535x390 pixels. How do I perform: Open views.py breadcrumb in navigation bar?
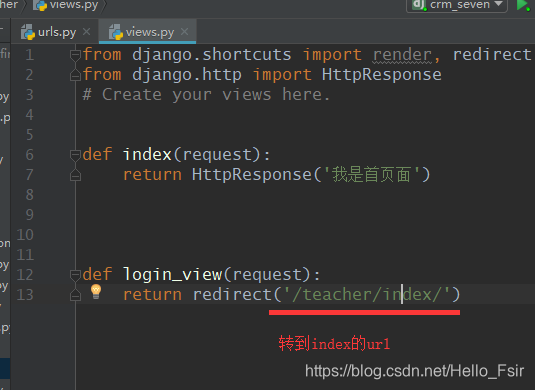[66, 5]
